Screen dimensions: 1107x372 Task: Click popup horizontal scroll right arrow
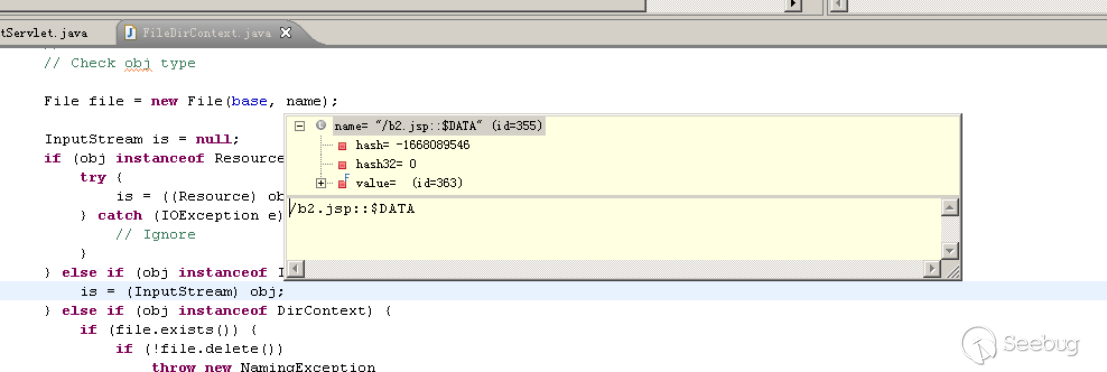[933, 269]
